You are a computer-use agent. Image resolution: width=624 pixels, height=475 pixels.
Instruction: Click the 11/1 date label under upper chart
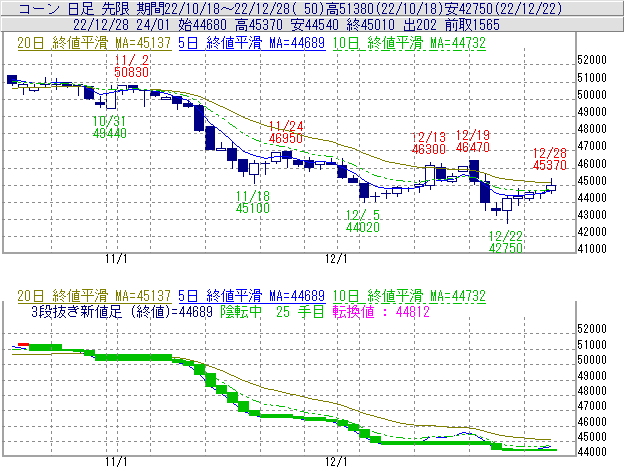pos(116,259)
